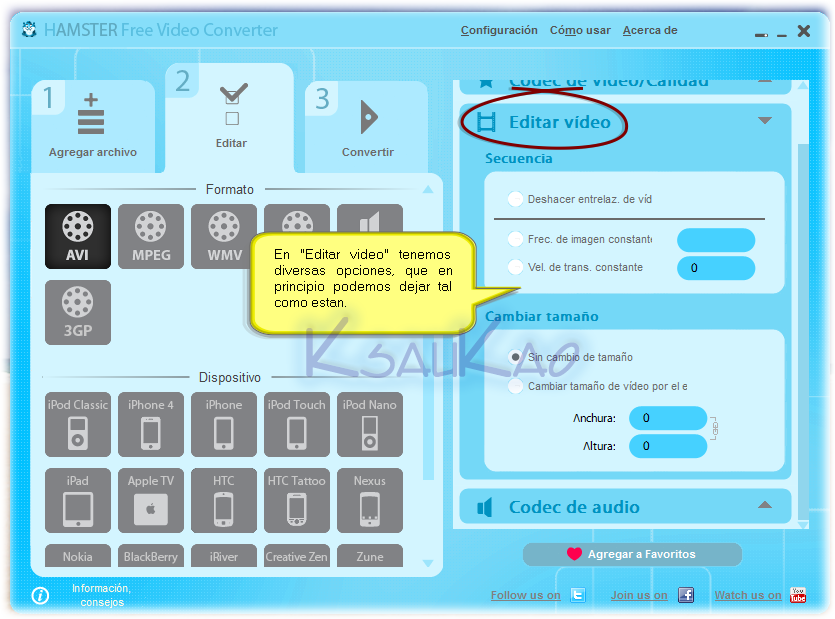Viewport: 835px width, 619px height.
Task: Click the Anchura width input field
Action: pyautogui.click(x=668, y=418)
